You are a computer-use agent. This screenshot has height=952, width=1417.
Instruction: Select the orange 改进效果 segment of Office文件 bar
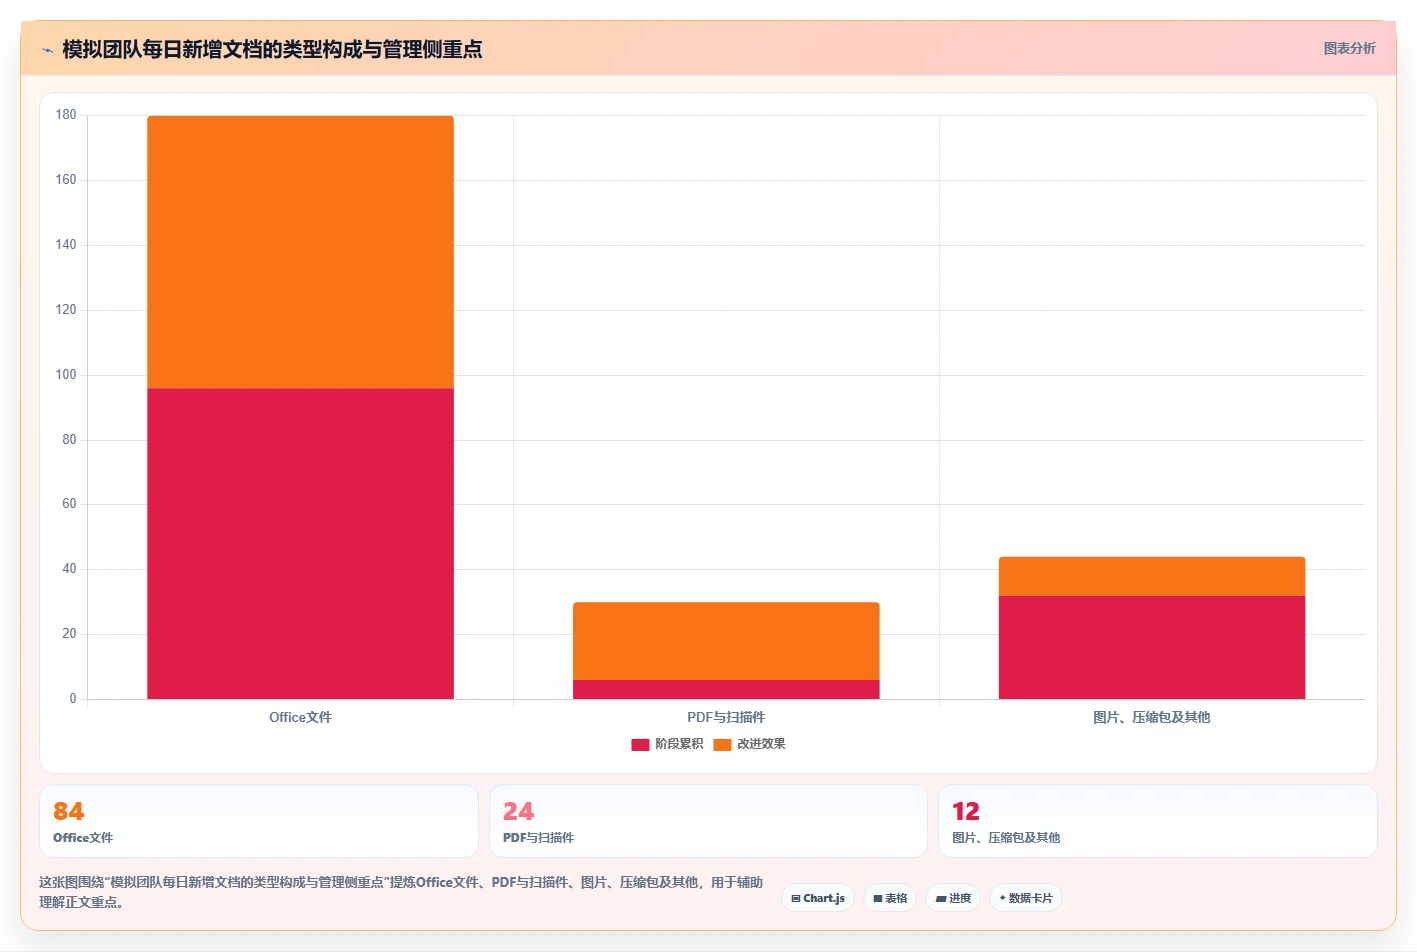click(300, 252)
